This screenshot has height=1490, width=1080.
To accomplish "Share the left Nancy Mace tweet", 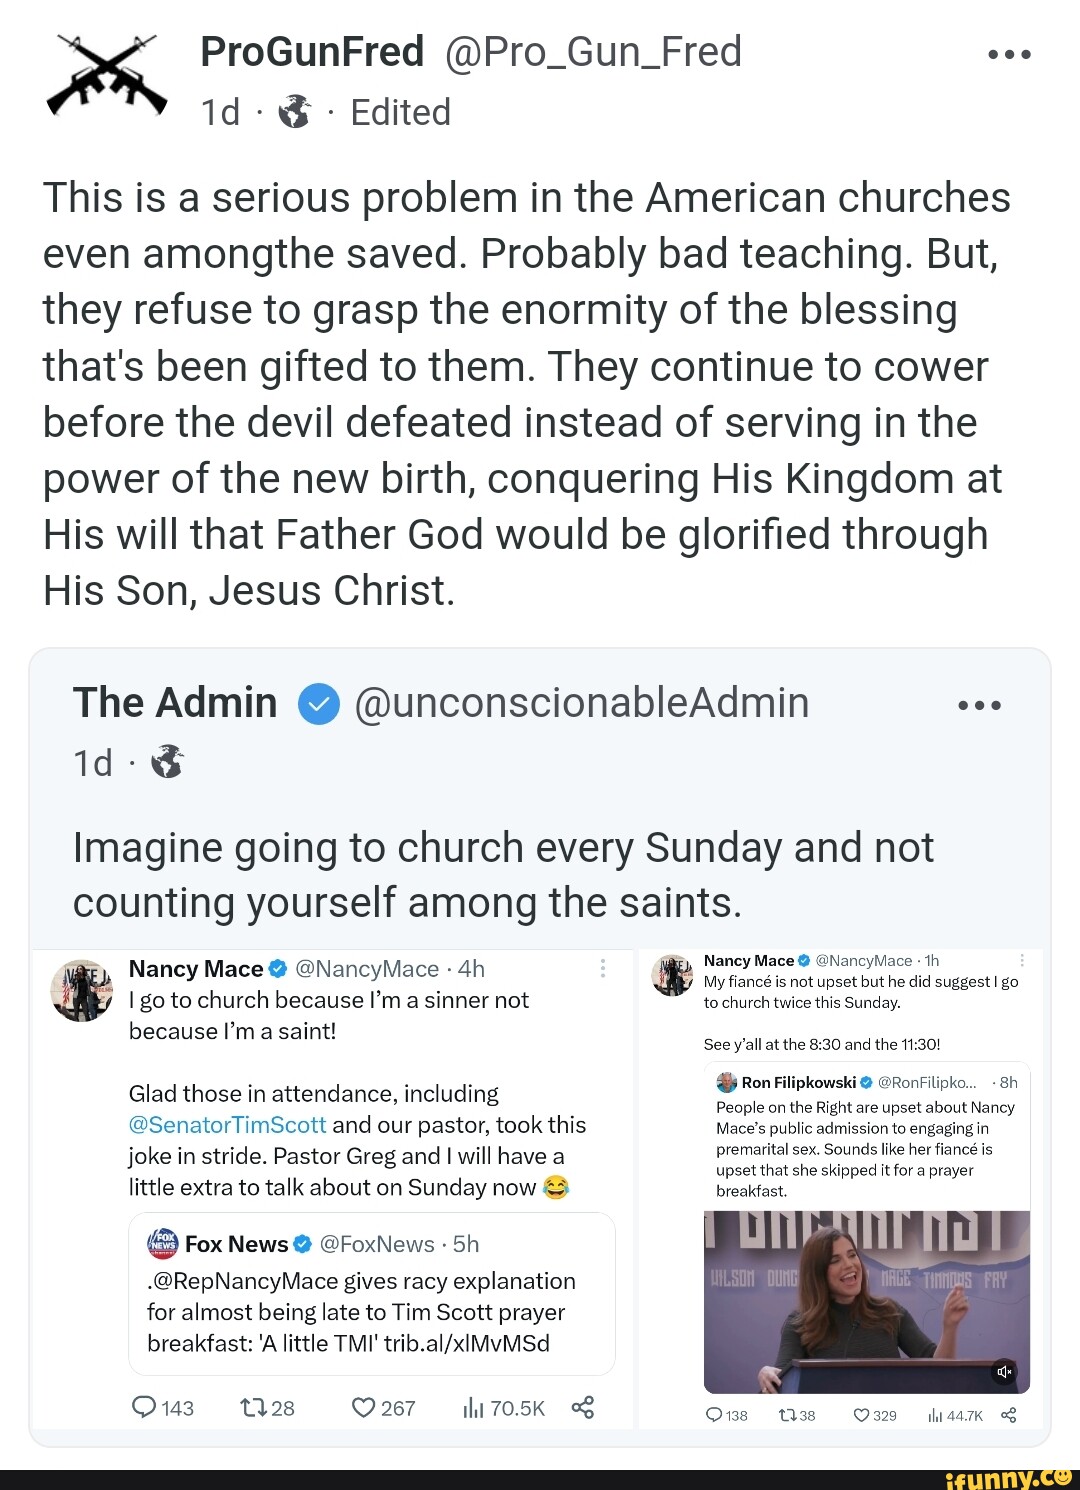I will 583,1408.
